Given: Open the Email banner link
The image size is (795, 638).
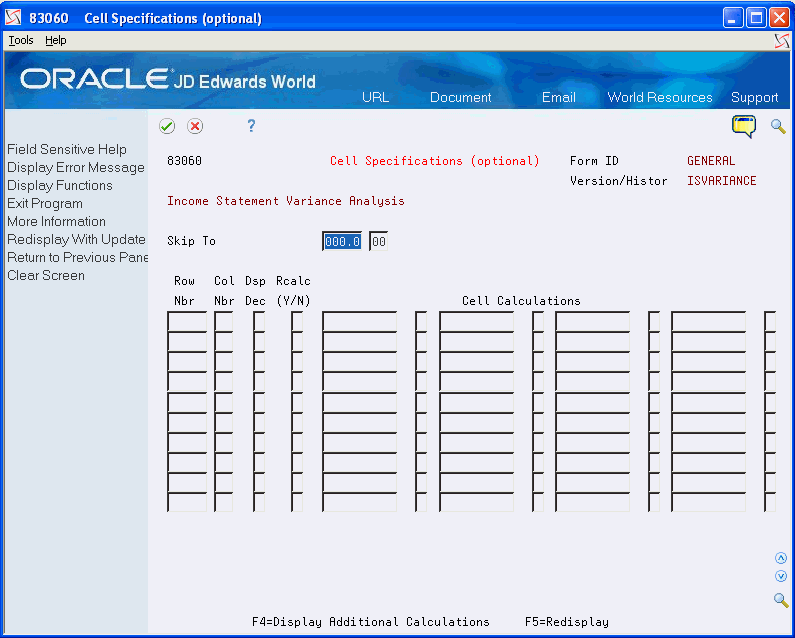Looking at the screenshot, I should (559, 97).
